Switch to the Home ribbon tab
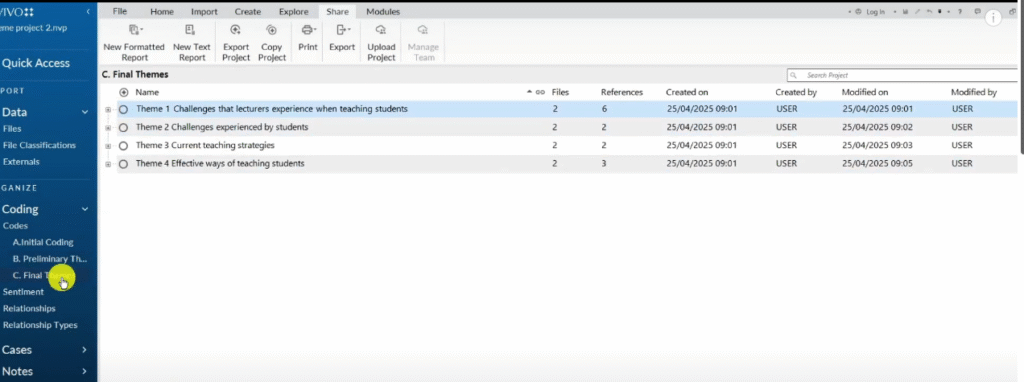 point(162,12)
